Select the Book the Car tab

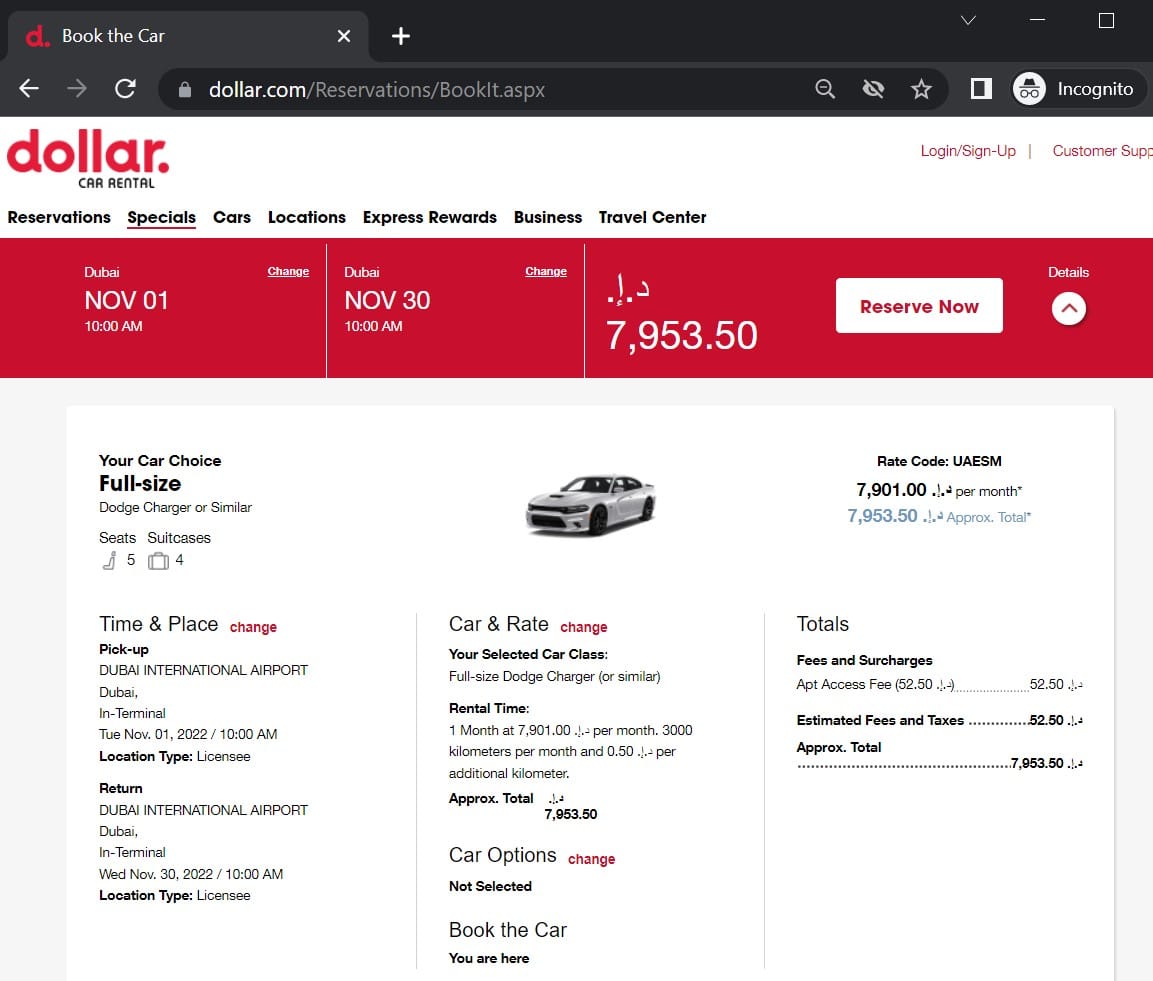pyautogui.click(x=188, y=35)
